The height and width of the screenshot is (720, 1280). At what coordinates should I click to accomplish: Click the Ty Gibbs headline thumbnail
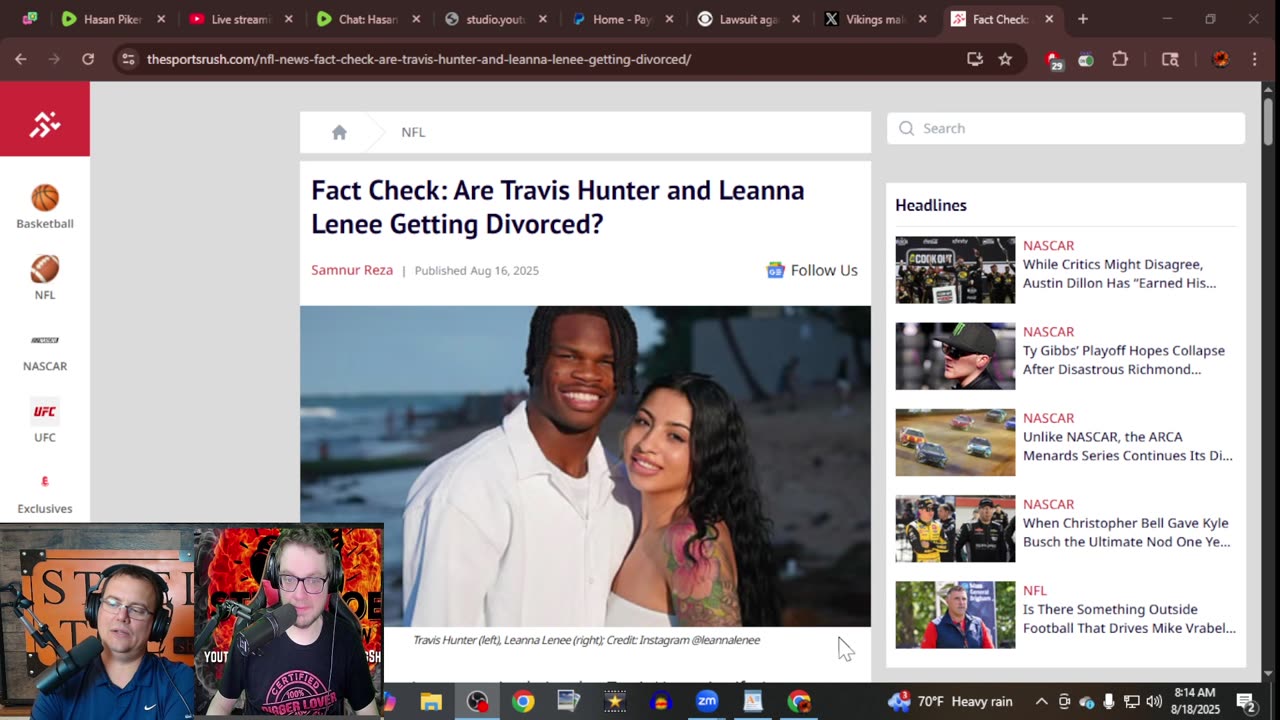pos(955,356)
